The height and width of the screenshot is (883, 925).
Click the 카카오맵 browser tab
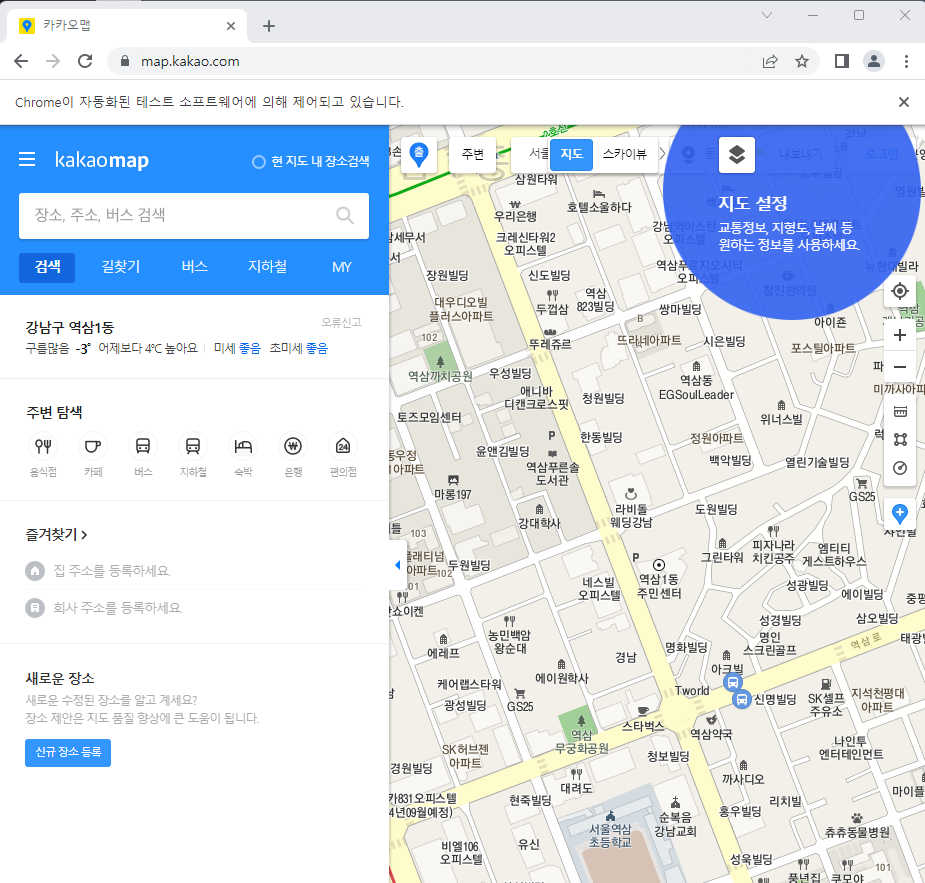126,26
